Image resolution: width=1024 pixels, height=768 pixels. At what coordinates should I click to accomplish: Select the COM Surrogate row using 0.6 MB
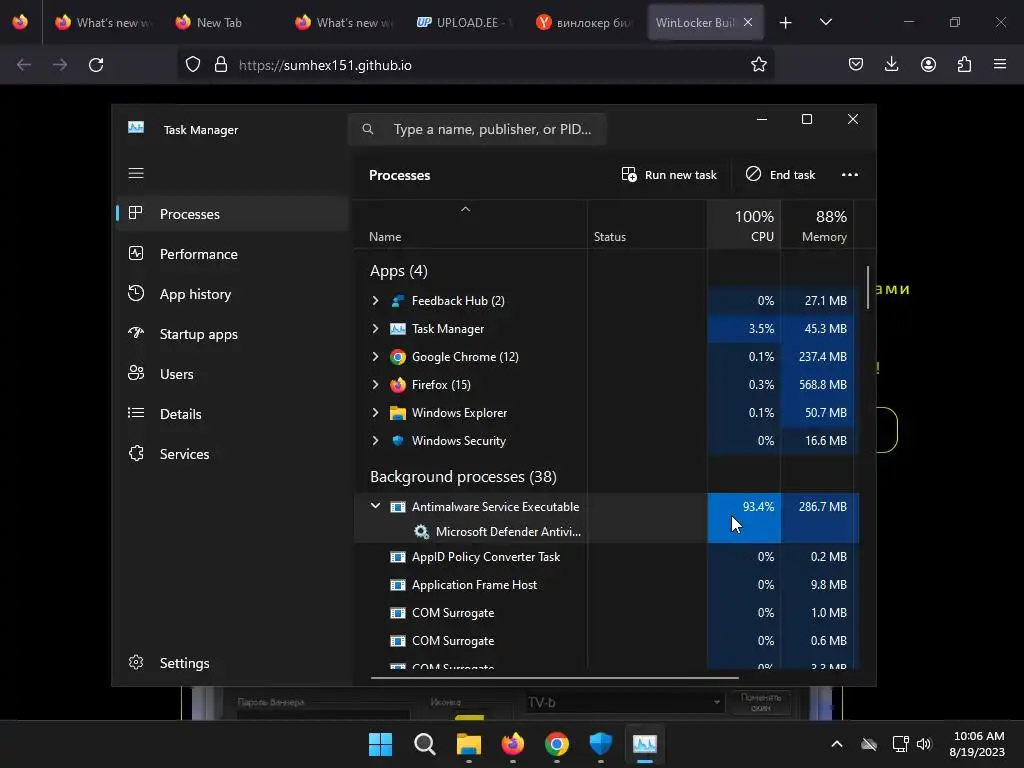[x=606, y=641]
